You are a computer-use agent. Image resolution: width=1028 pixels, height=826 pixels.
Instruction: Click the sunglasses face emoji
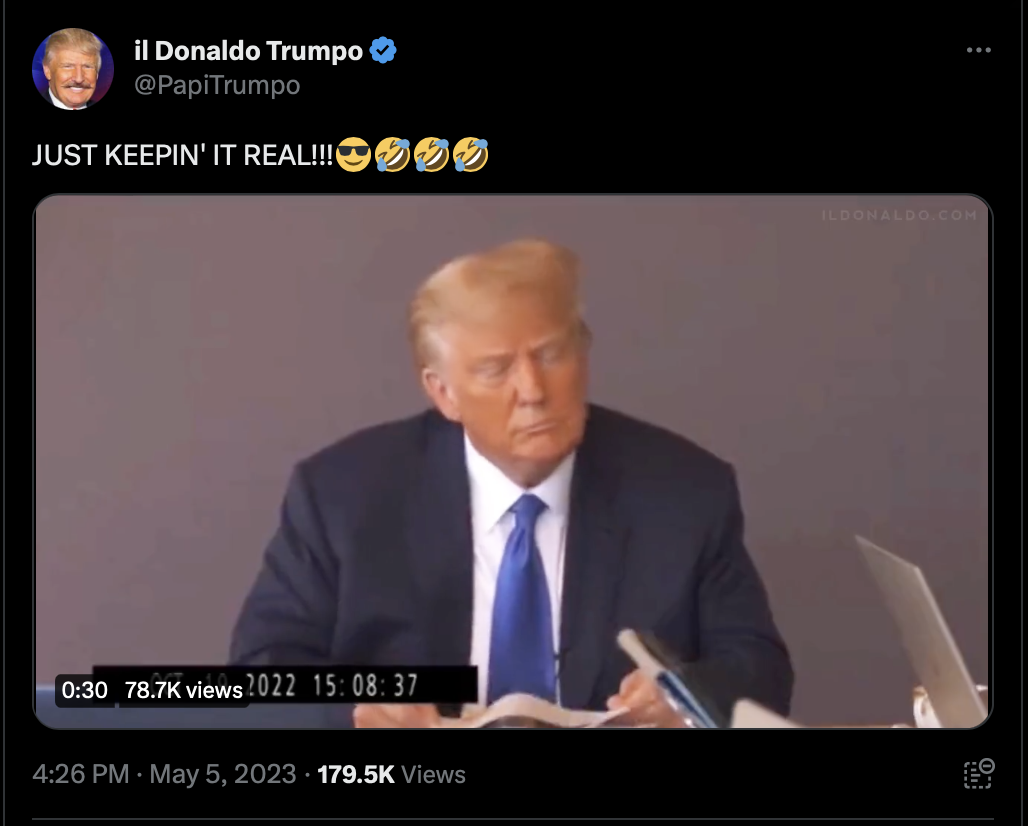point(353,155)
